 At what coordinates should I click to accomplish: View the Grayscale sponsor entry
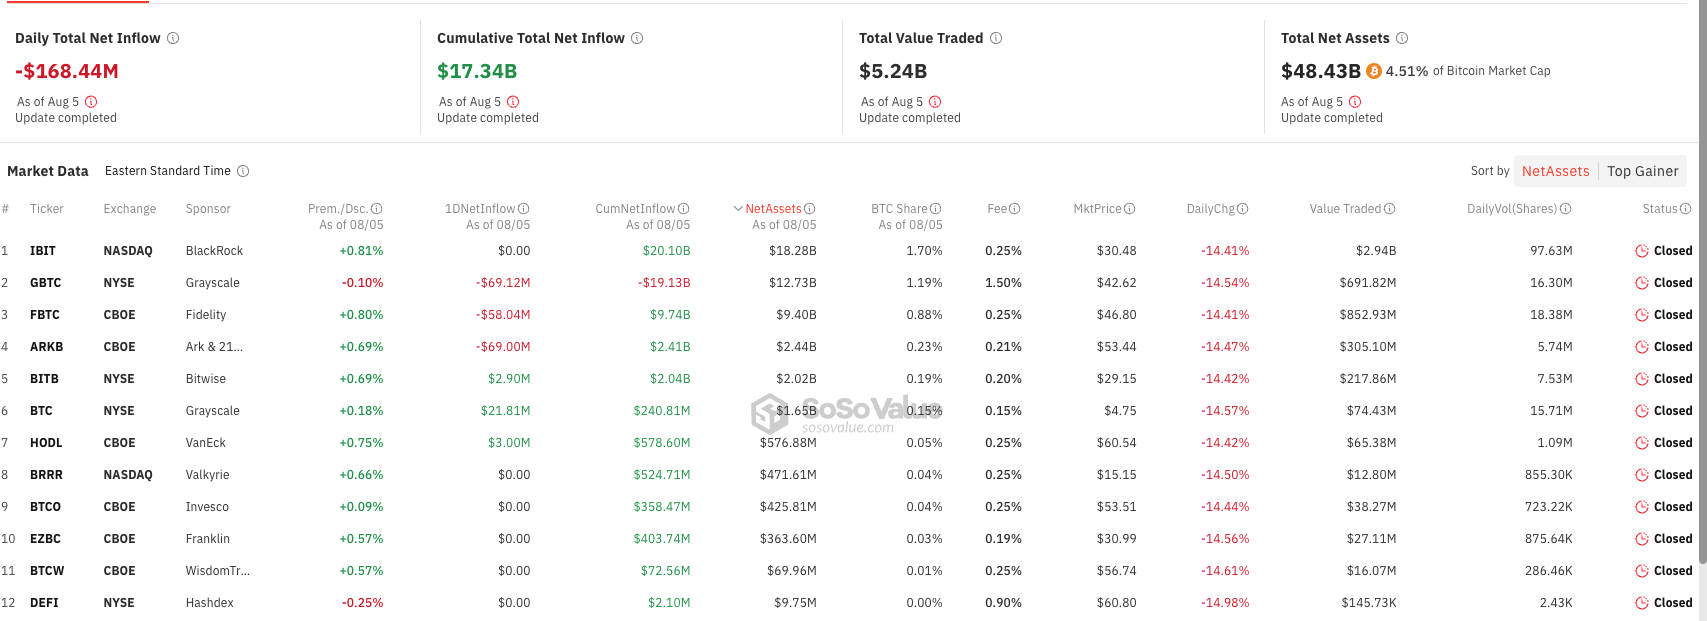click(213, 282)
